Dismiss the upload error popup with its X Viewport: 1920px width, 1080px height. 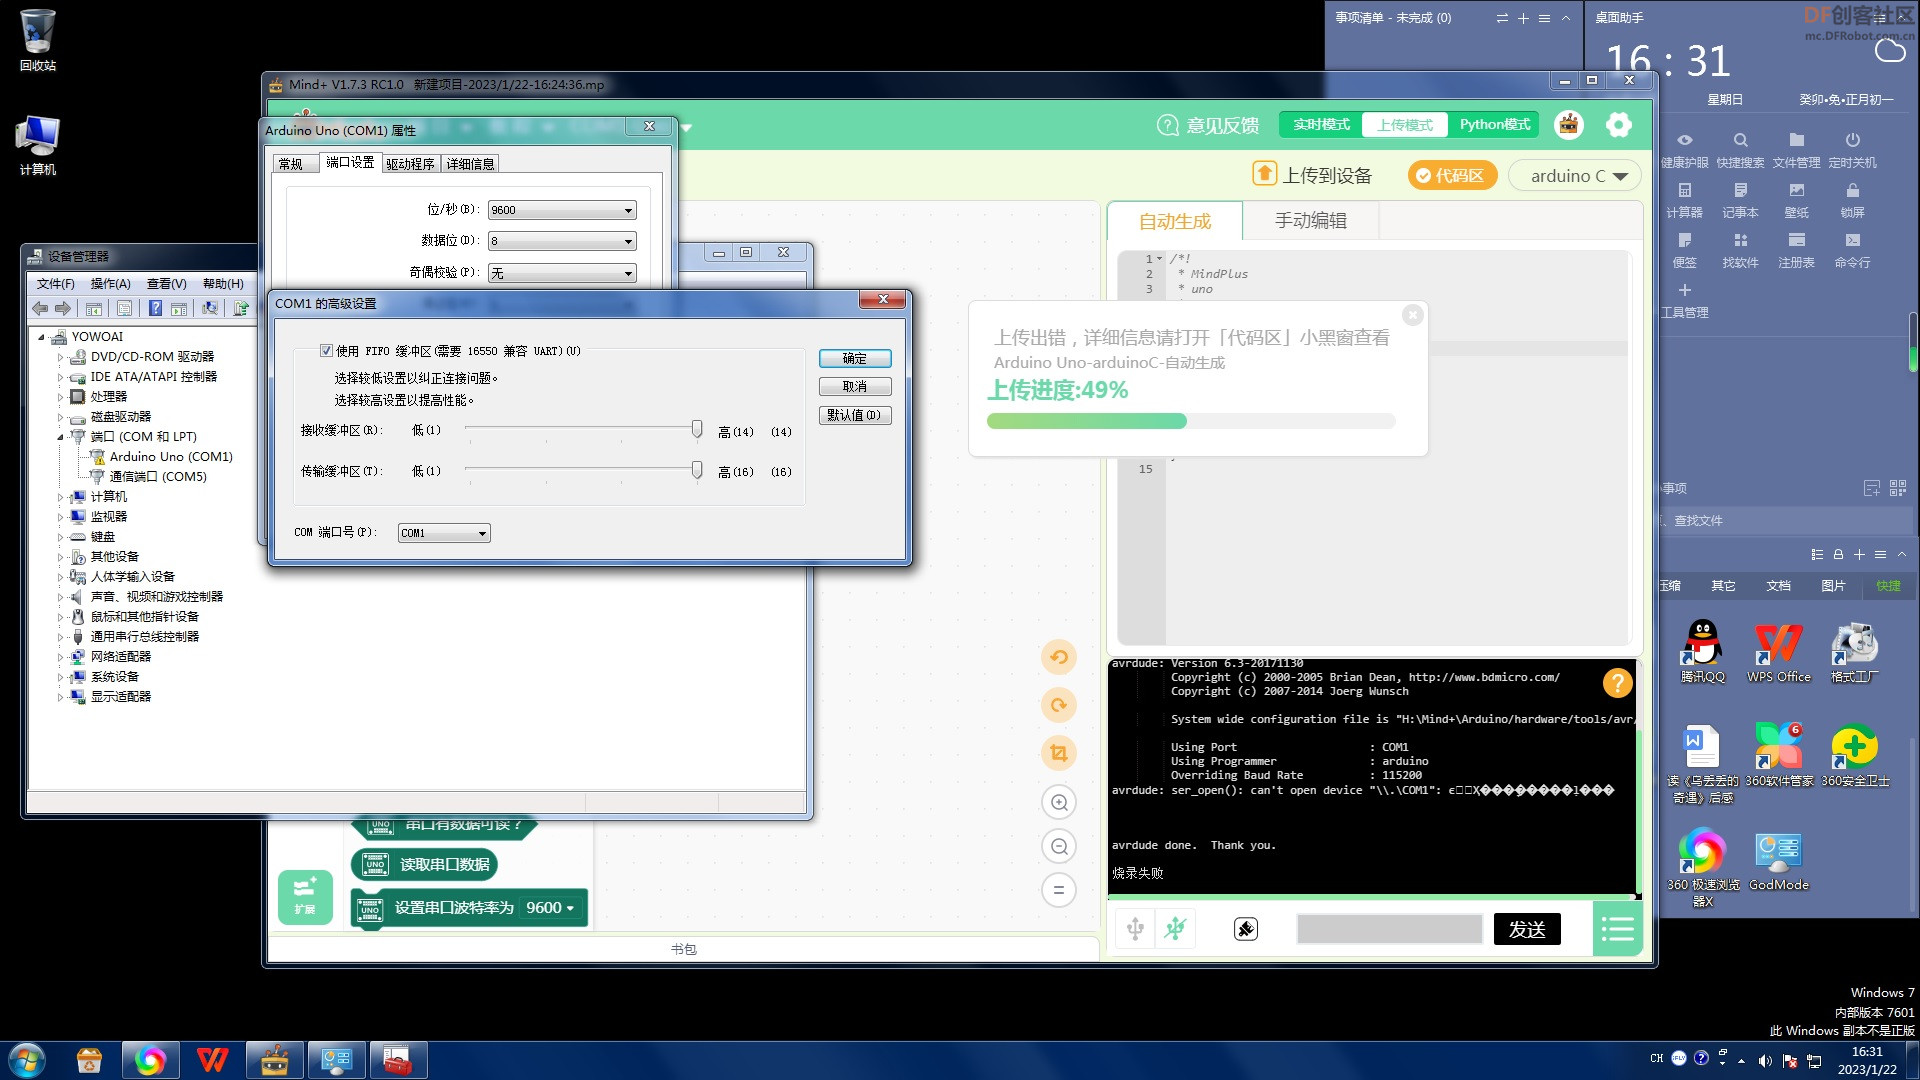pyautogui.click(x=1413, y=315)
